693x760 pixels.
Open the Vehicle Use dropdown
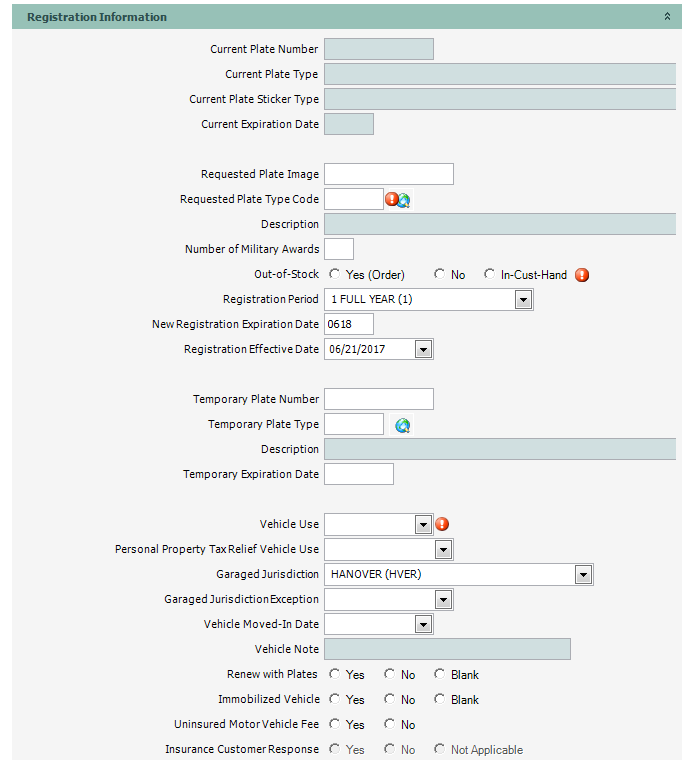point(423,524)
